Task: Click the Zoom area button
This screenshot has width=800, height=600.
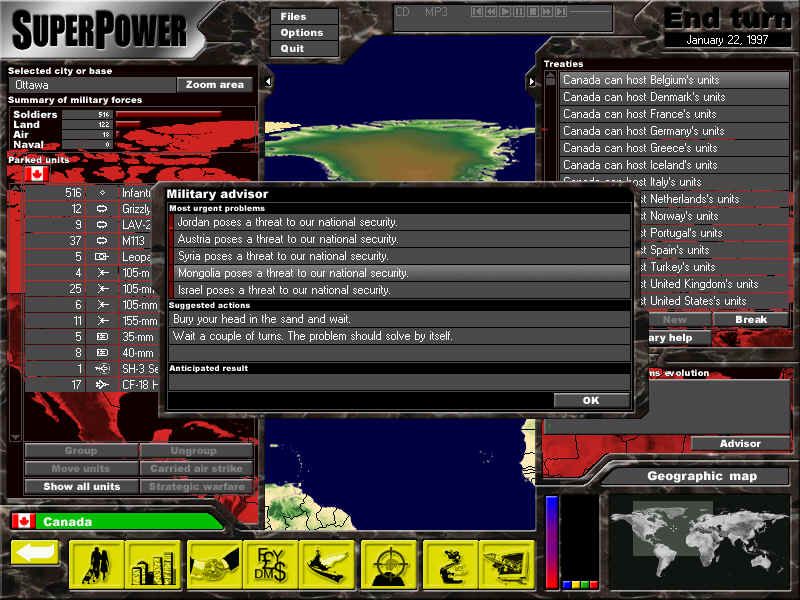Action: coord(215,85)
